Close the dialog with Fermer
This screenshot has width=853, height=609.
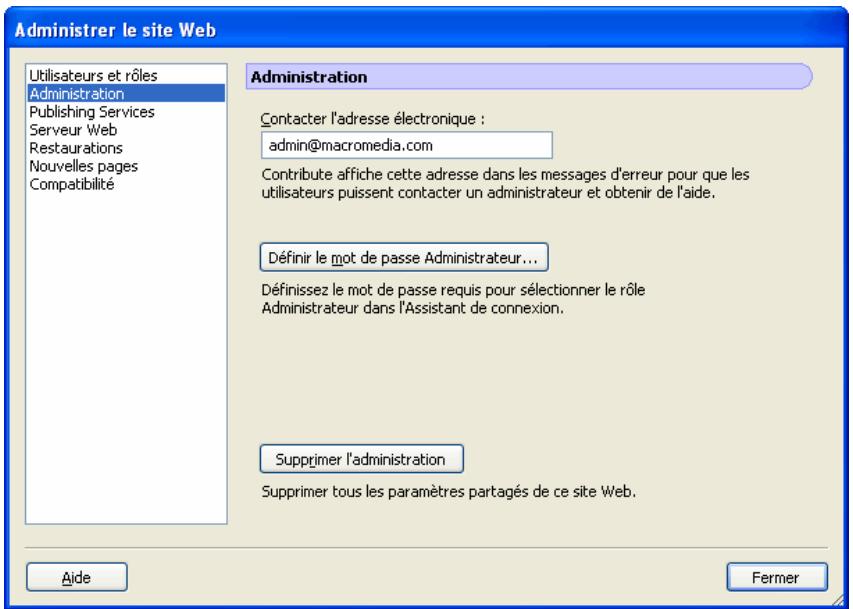777,577
